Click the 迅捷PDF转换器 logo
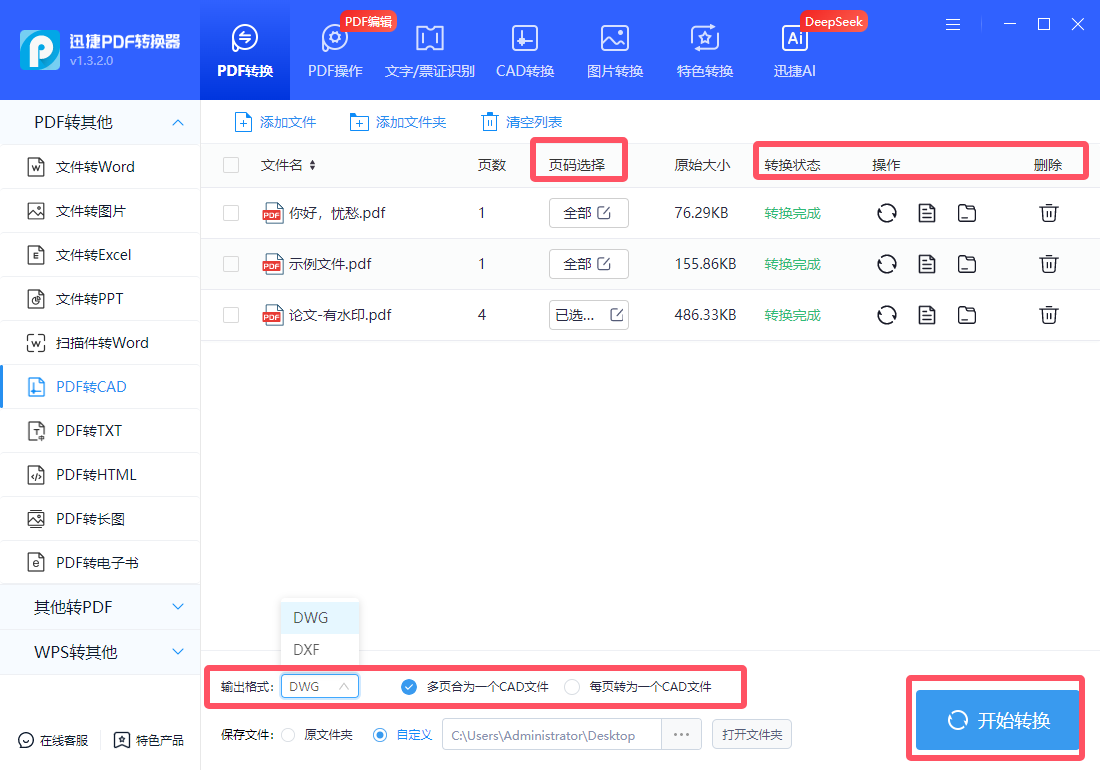Viewport: 1100px width, 770px height. click(39, 50)
